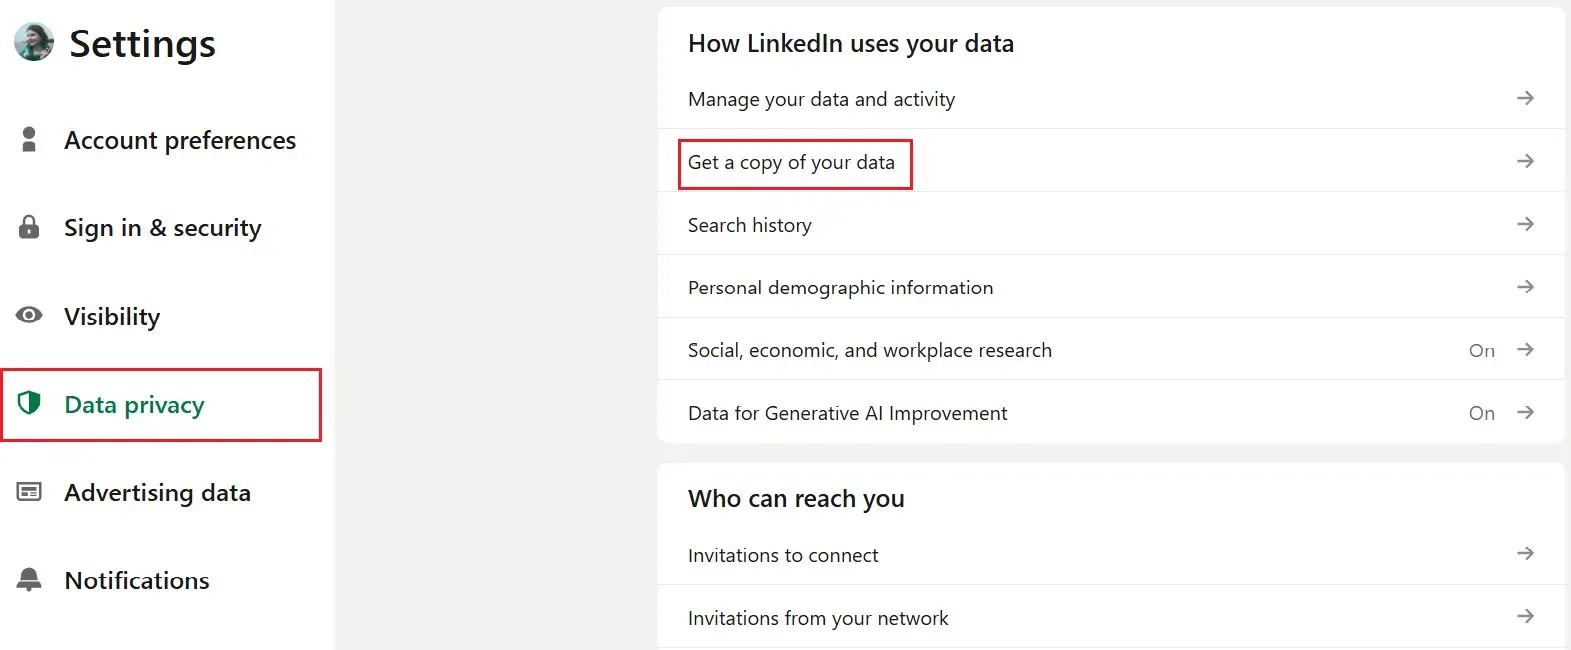Click the arrow beside Personal demographic information
The height and width of the screenshot is (650, 1571).
point(1525,287)
